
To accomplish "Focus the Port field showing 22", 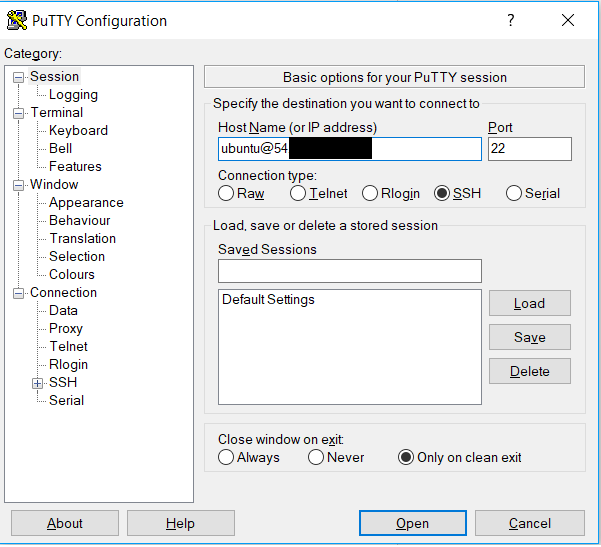I will [530, 149].
